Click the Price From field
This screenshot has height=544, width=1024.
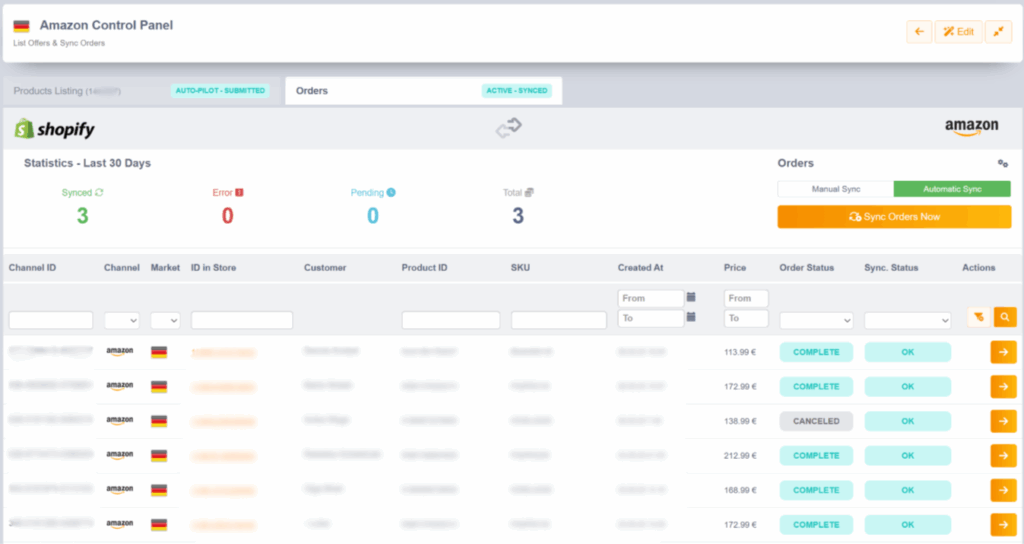click(x=746, y=298)
